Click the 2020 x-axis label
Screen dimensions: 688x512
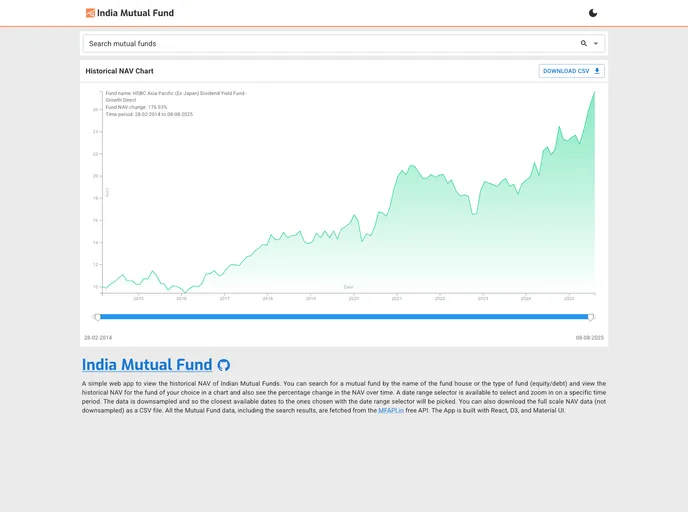354,298
